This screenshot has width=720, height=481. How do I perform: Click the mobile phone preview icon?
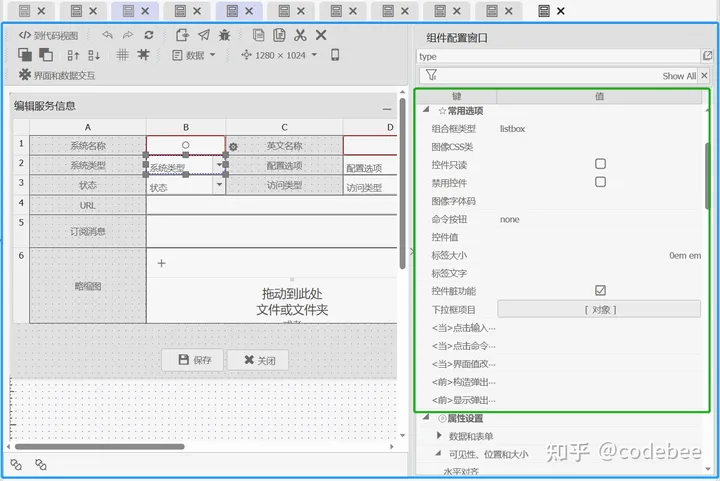pyautogui.click(x=335, y=55)
